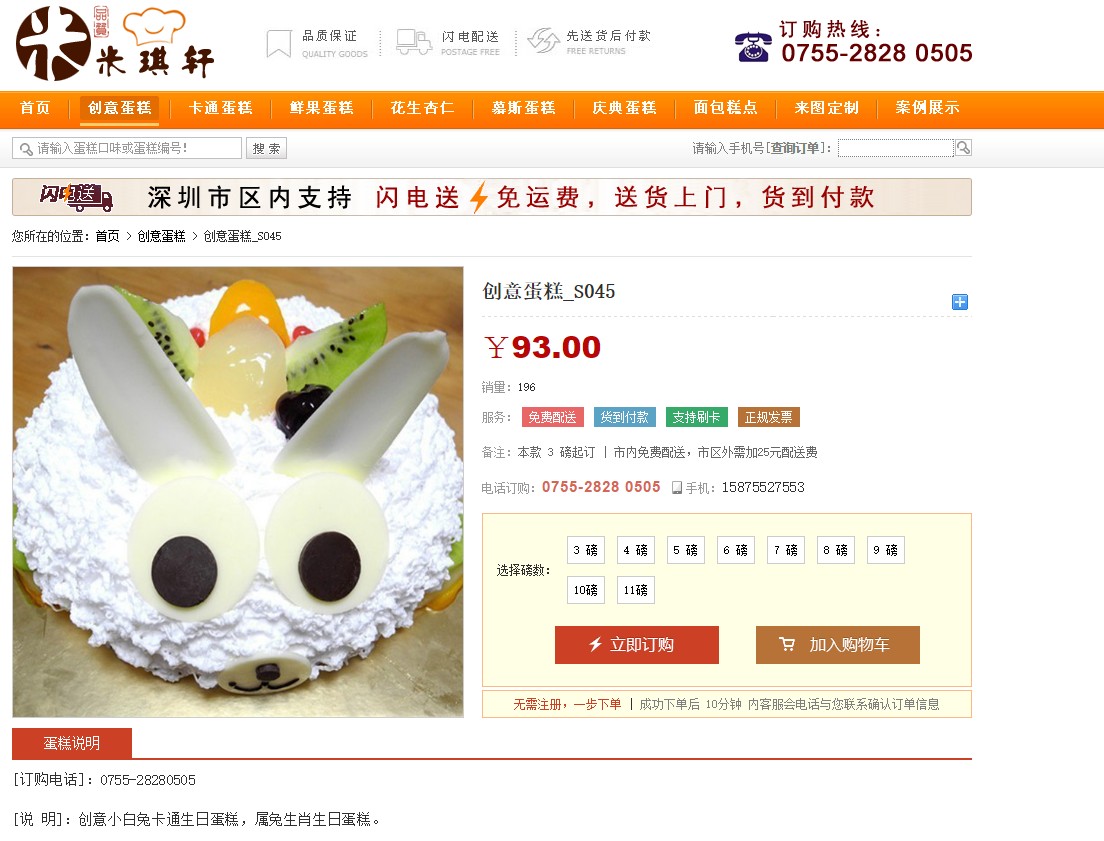Switch to the 蛋糕说明 tab
The image size is (1104, 841).
coord(72,743)
